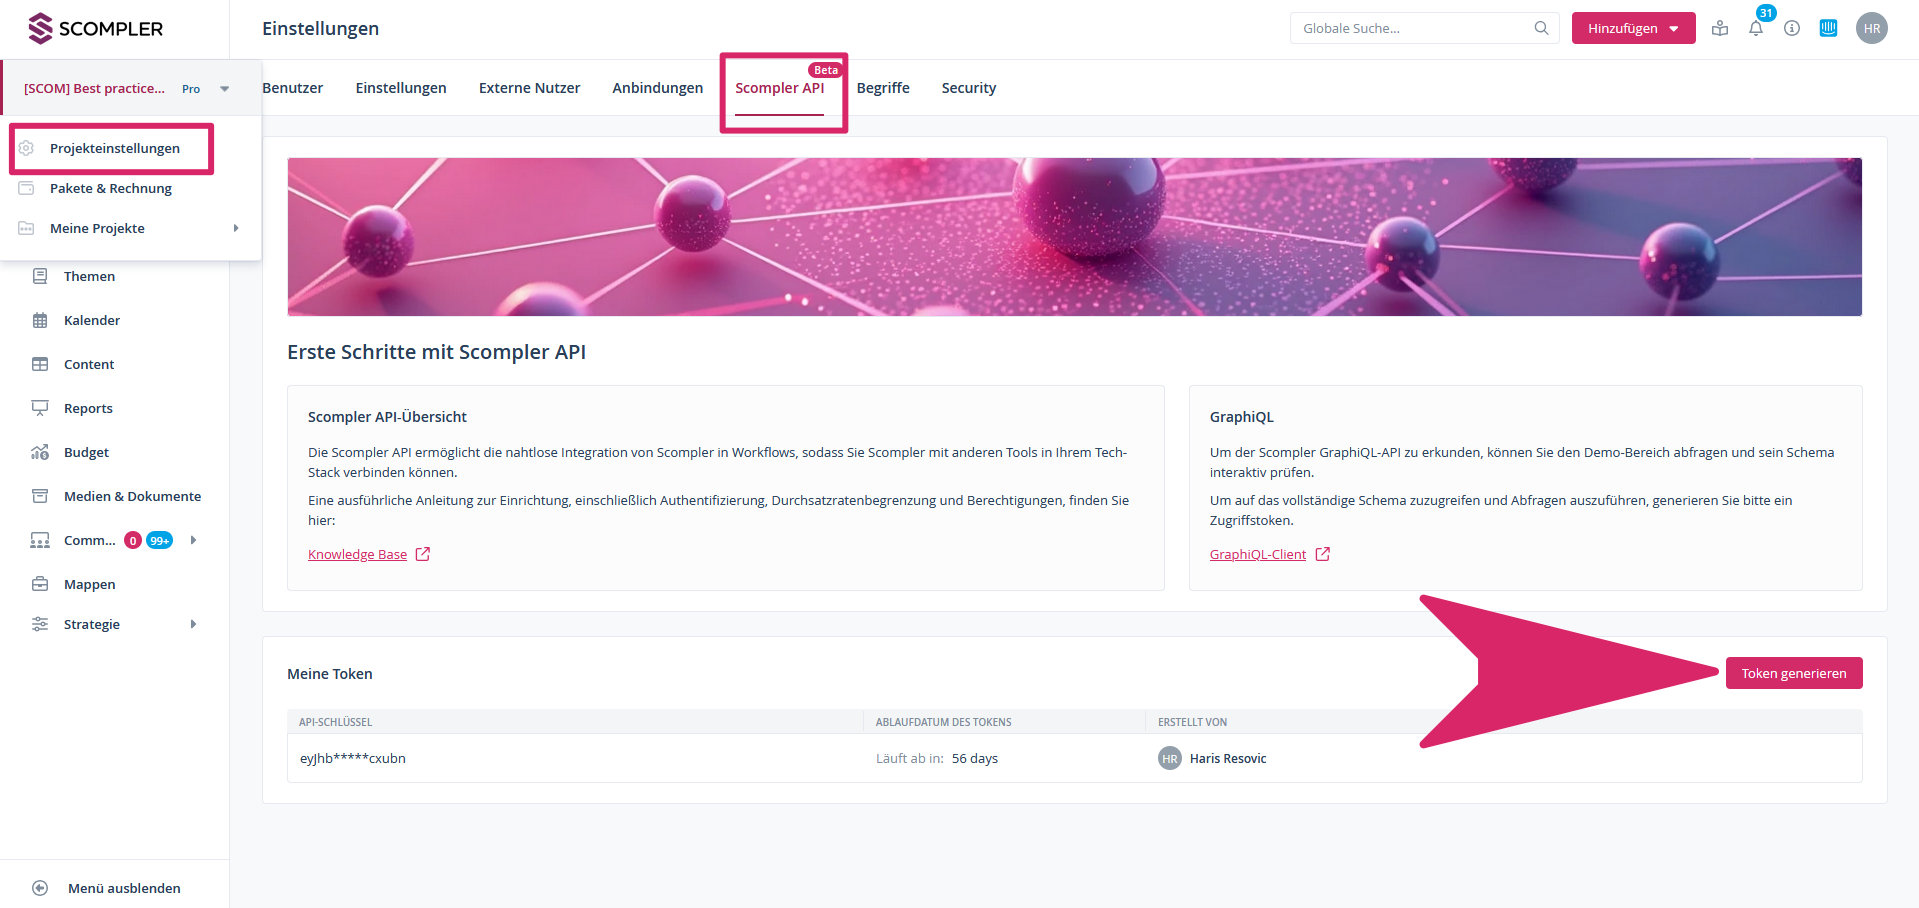Click the HR user avatar

(x=1871, y=29)
